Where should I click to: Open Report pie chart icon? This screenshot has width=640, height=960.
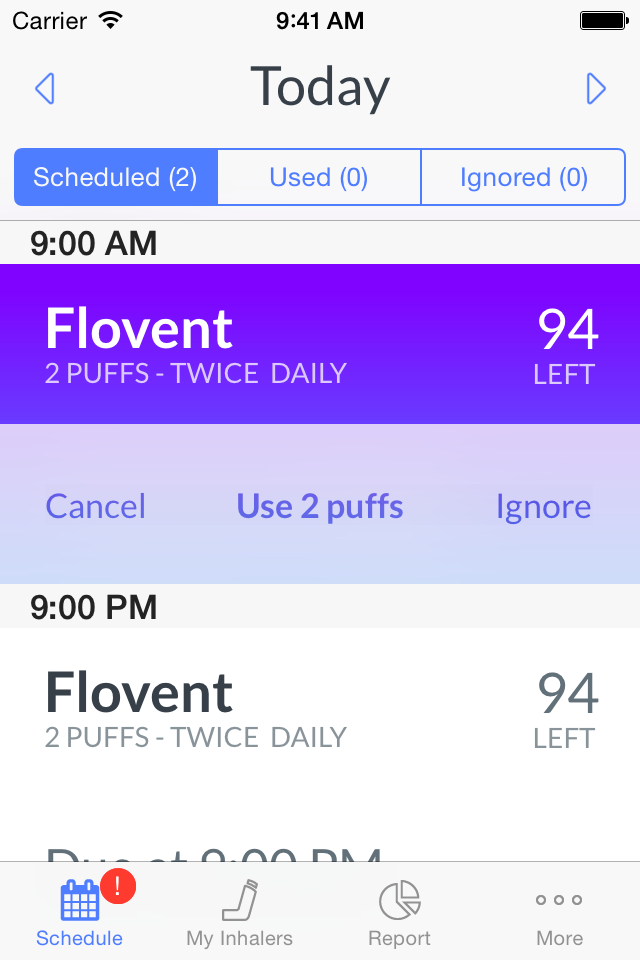tap(399, 900)
